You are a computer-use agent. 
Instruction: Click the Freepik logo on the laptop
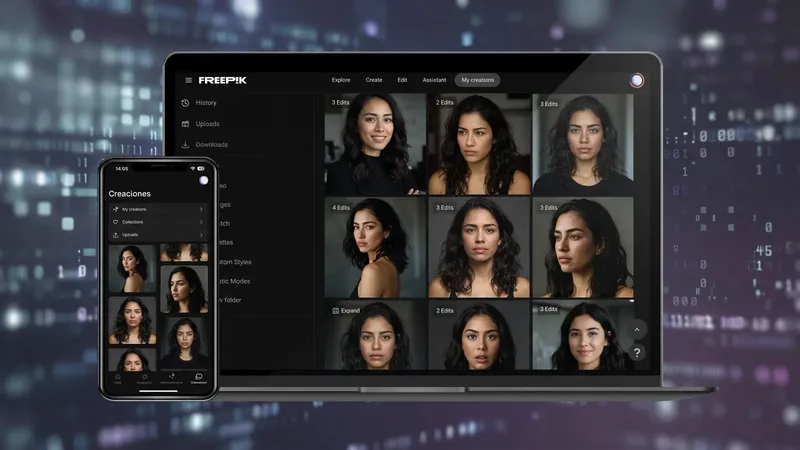coord(222,80)
